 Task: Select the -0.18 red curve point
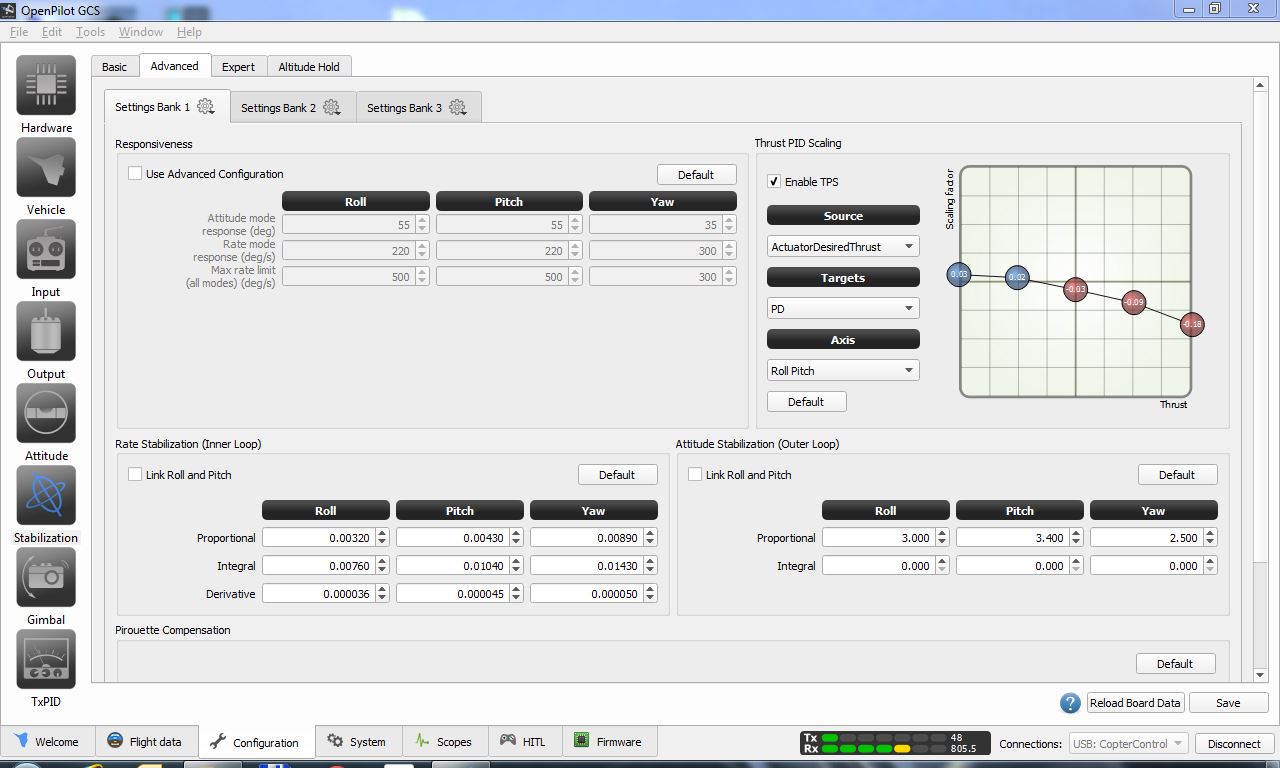click(x=1192, y=324)
